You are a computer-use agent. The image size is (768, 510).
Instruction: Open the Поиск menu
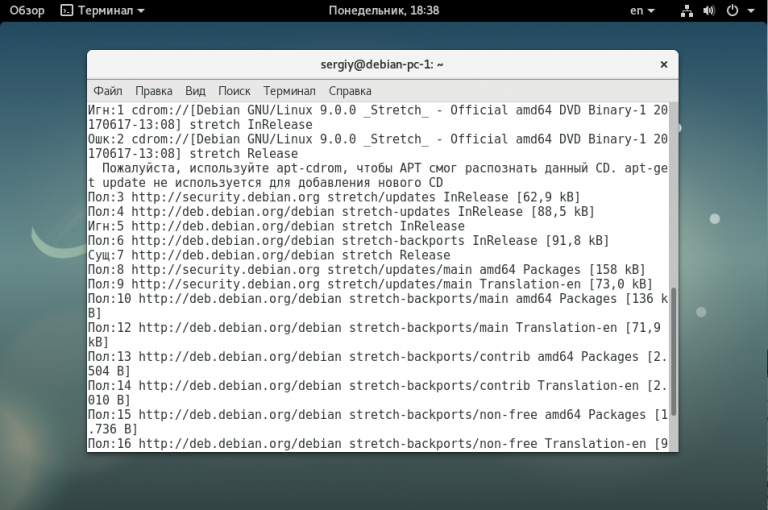tap(234, 90)
